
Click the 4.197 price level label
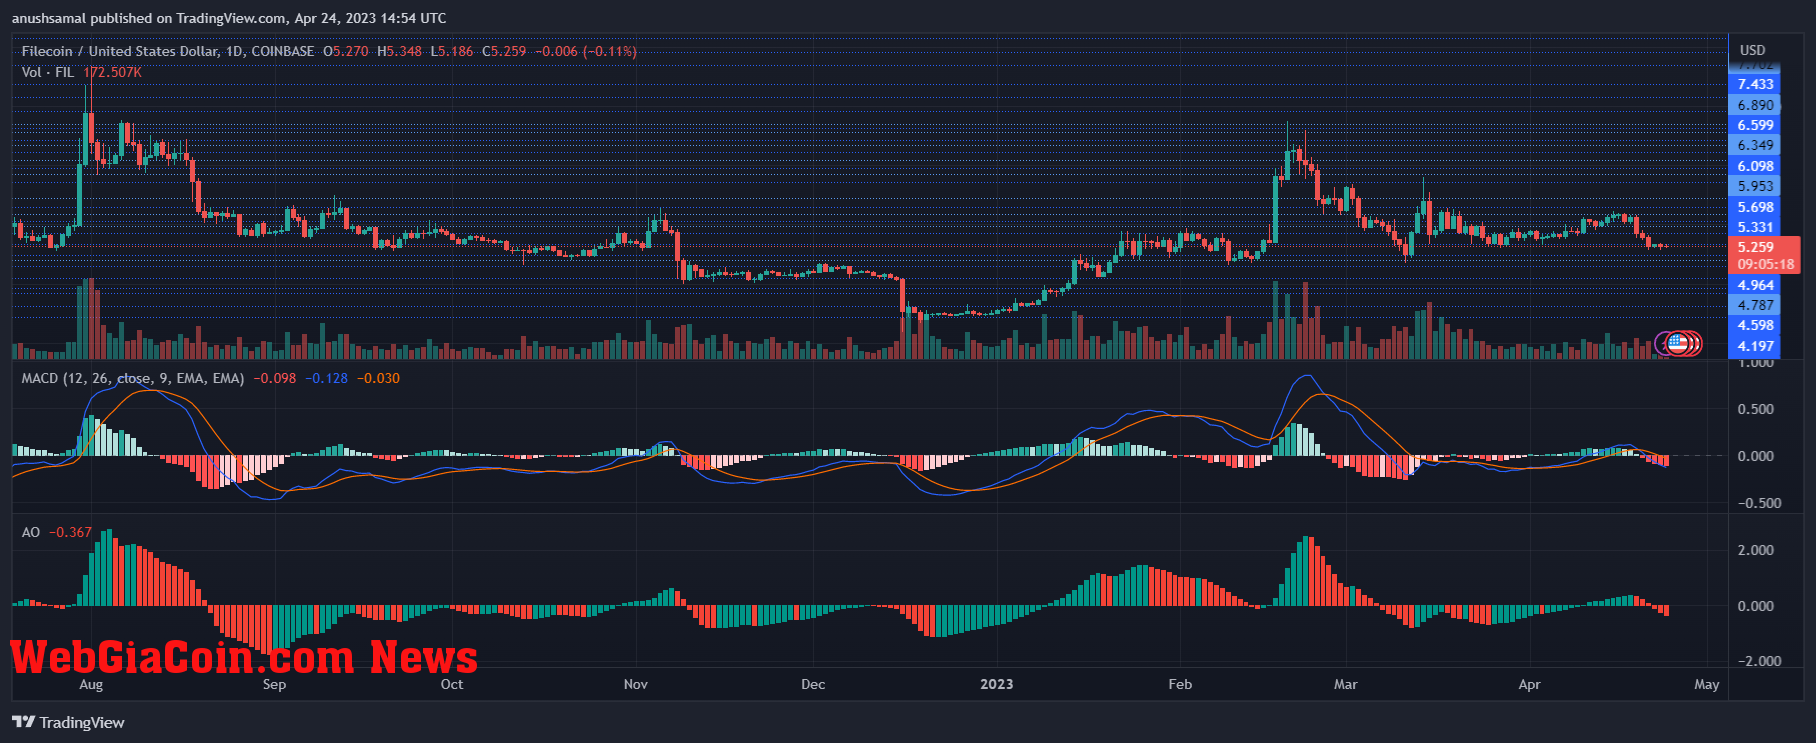[1755, 346]
